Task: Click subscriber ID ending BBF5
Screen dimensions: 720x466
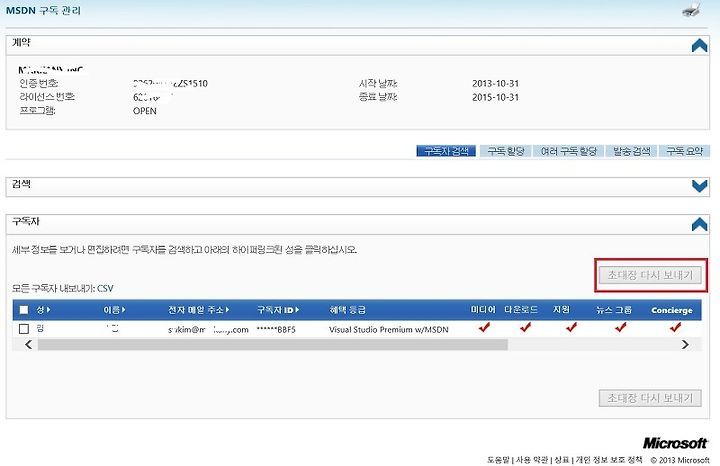Action: pos(276,329)
